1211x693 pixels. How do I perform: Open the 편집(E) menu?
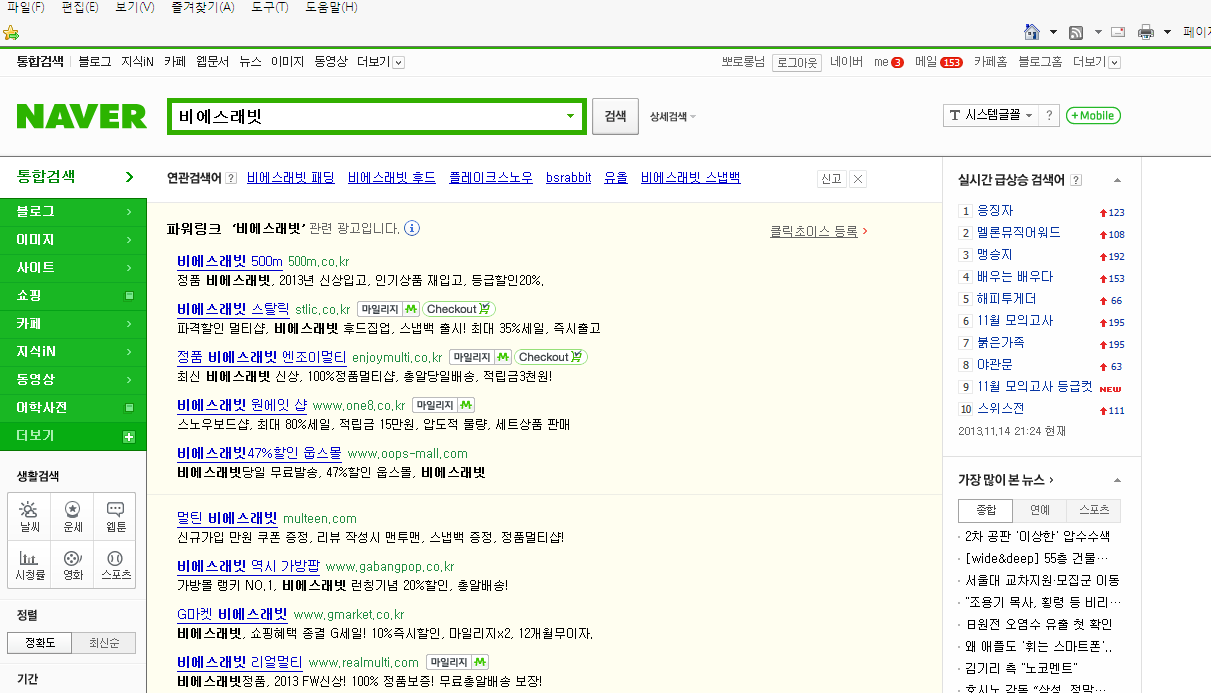tap(79, 8)
